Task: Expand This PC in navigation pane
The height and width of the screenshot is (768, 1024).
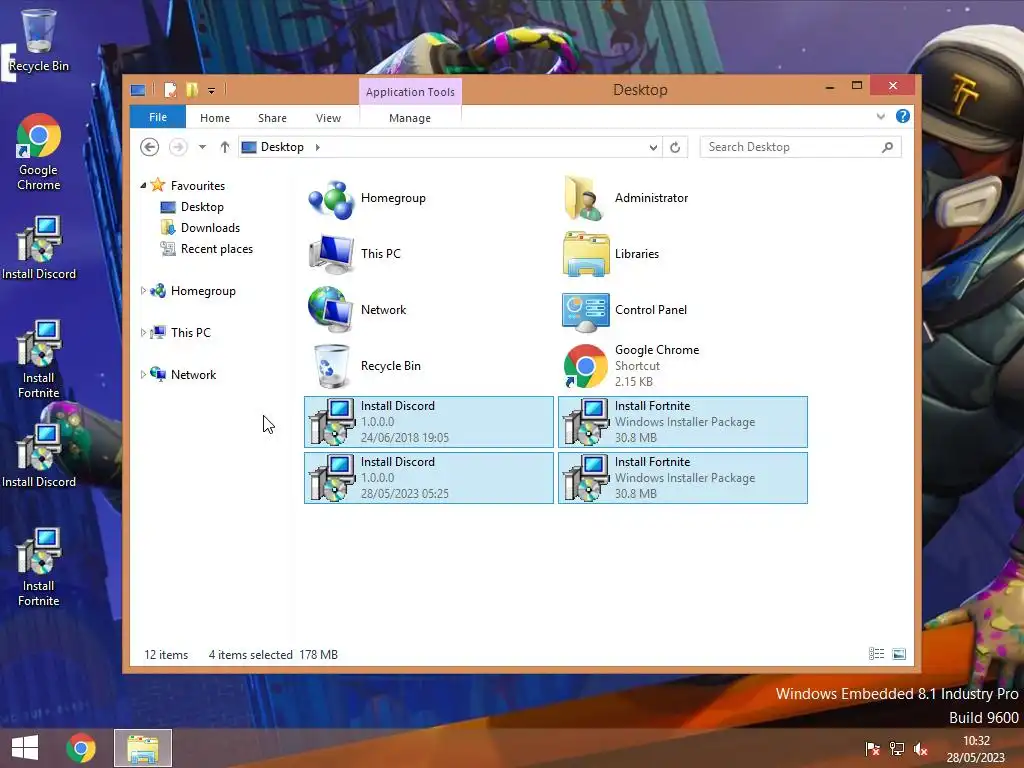Action: click(x=143, y=332)
